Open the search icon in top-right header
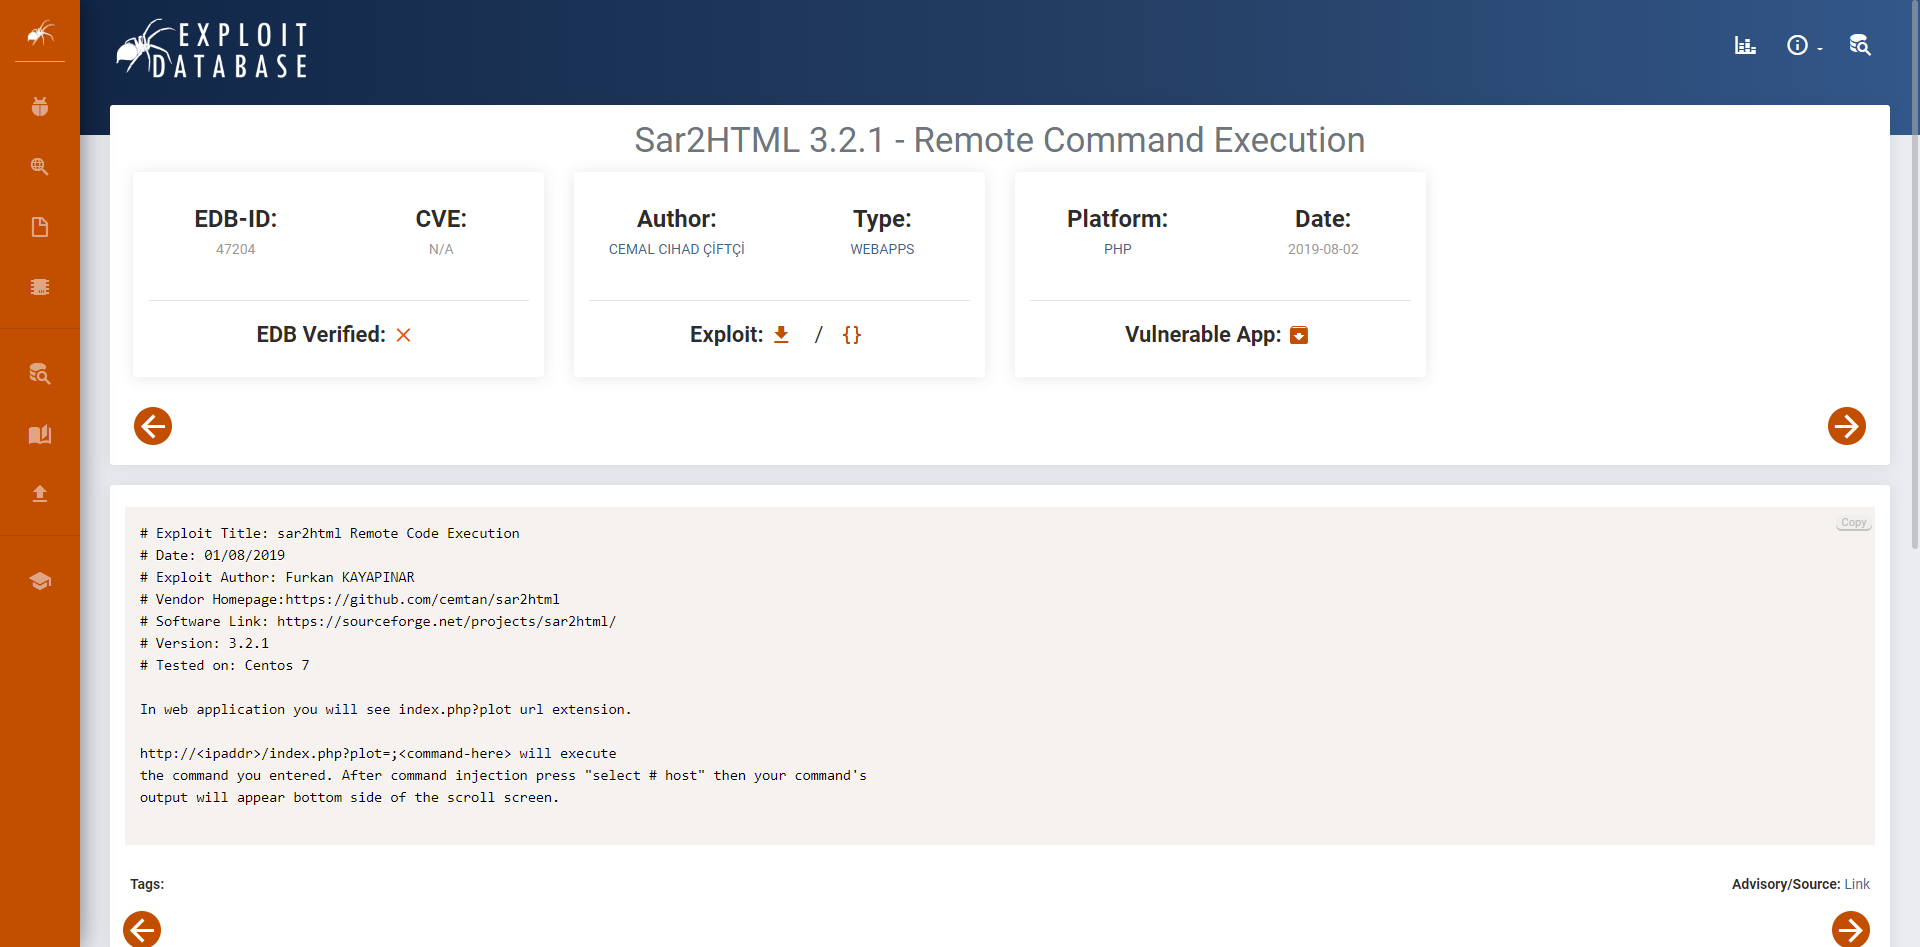The width and height of the screenshot is (1920, 947). [x=1860, y=45]
